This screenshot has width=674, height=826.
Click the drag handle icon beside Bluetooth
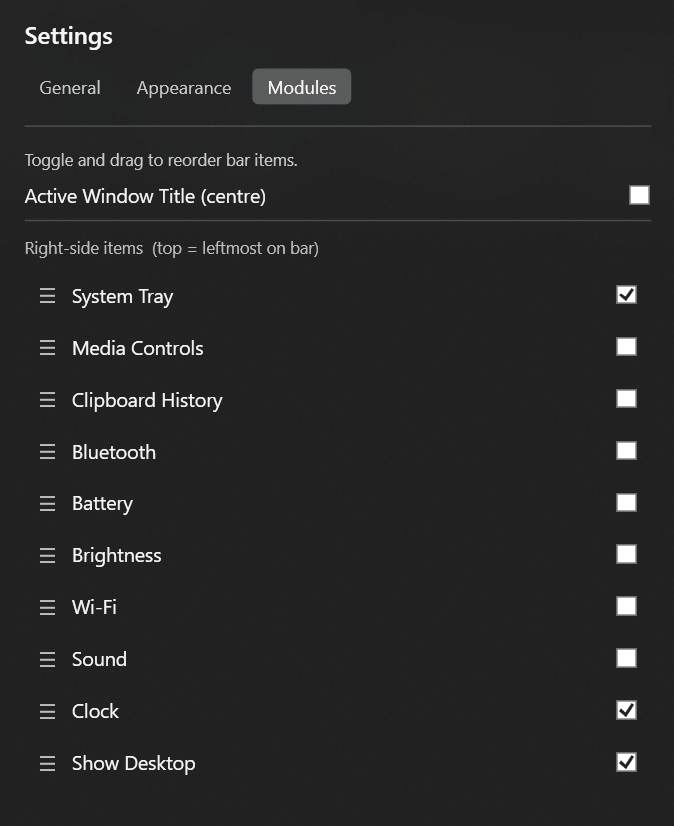tap(47, 452)
